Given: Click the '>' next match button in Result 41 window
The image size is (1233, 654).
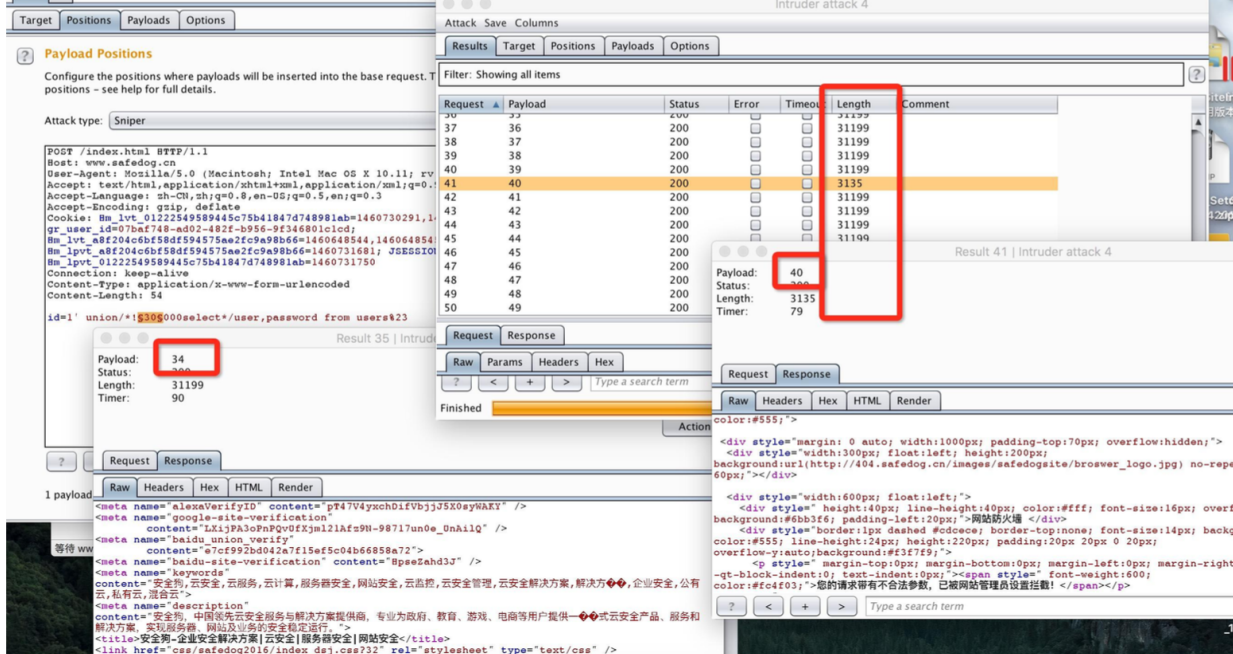Looking at the screenshot, I should [842, 606].
